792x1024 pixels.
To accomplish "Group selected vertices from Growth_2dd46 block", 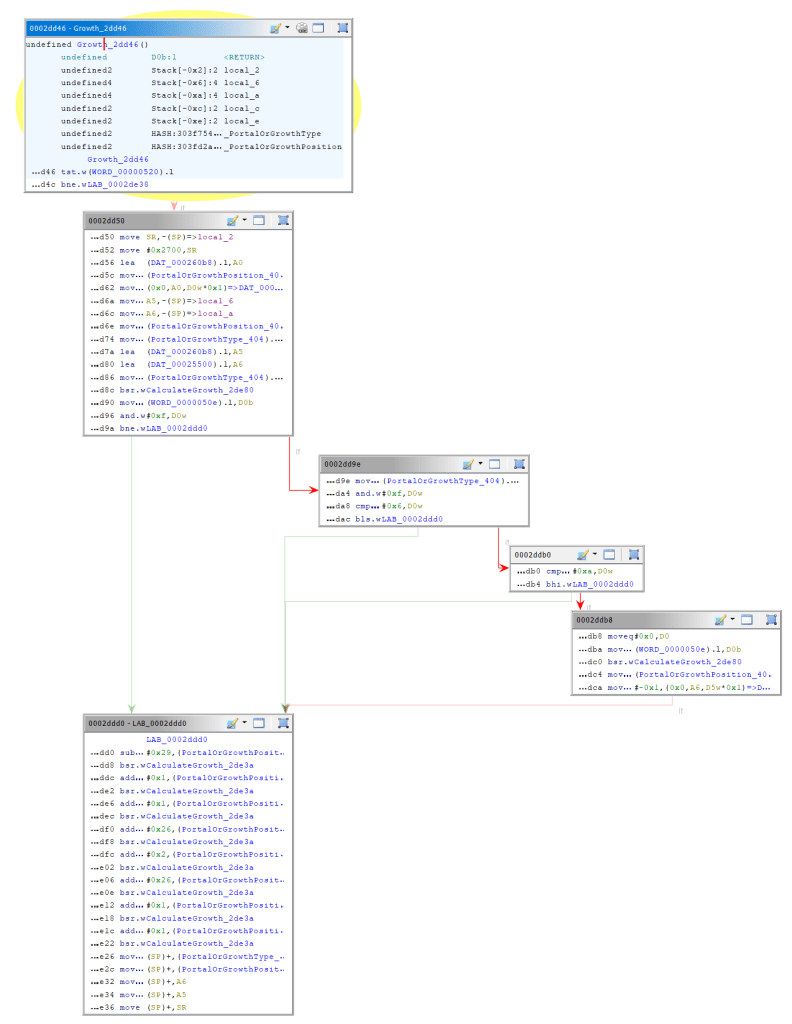I will point(343,28).
